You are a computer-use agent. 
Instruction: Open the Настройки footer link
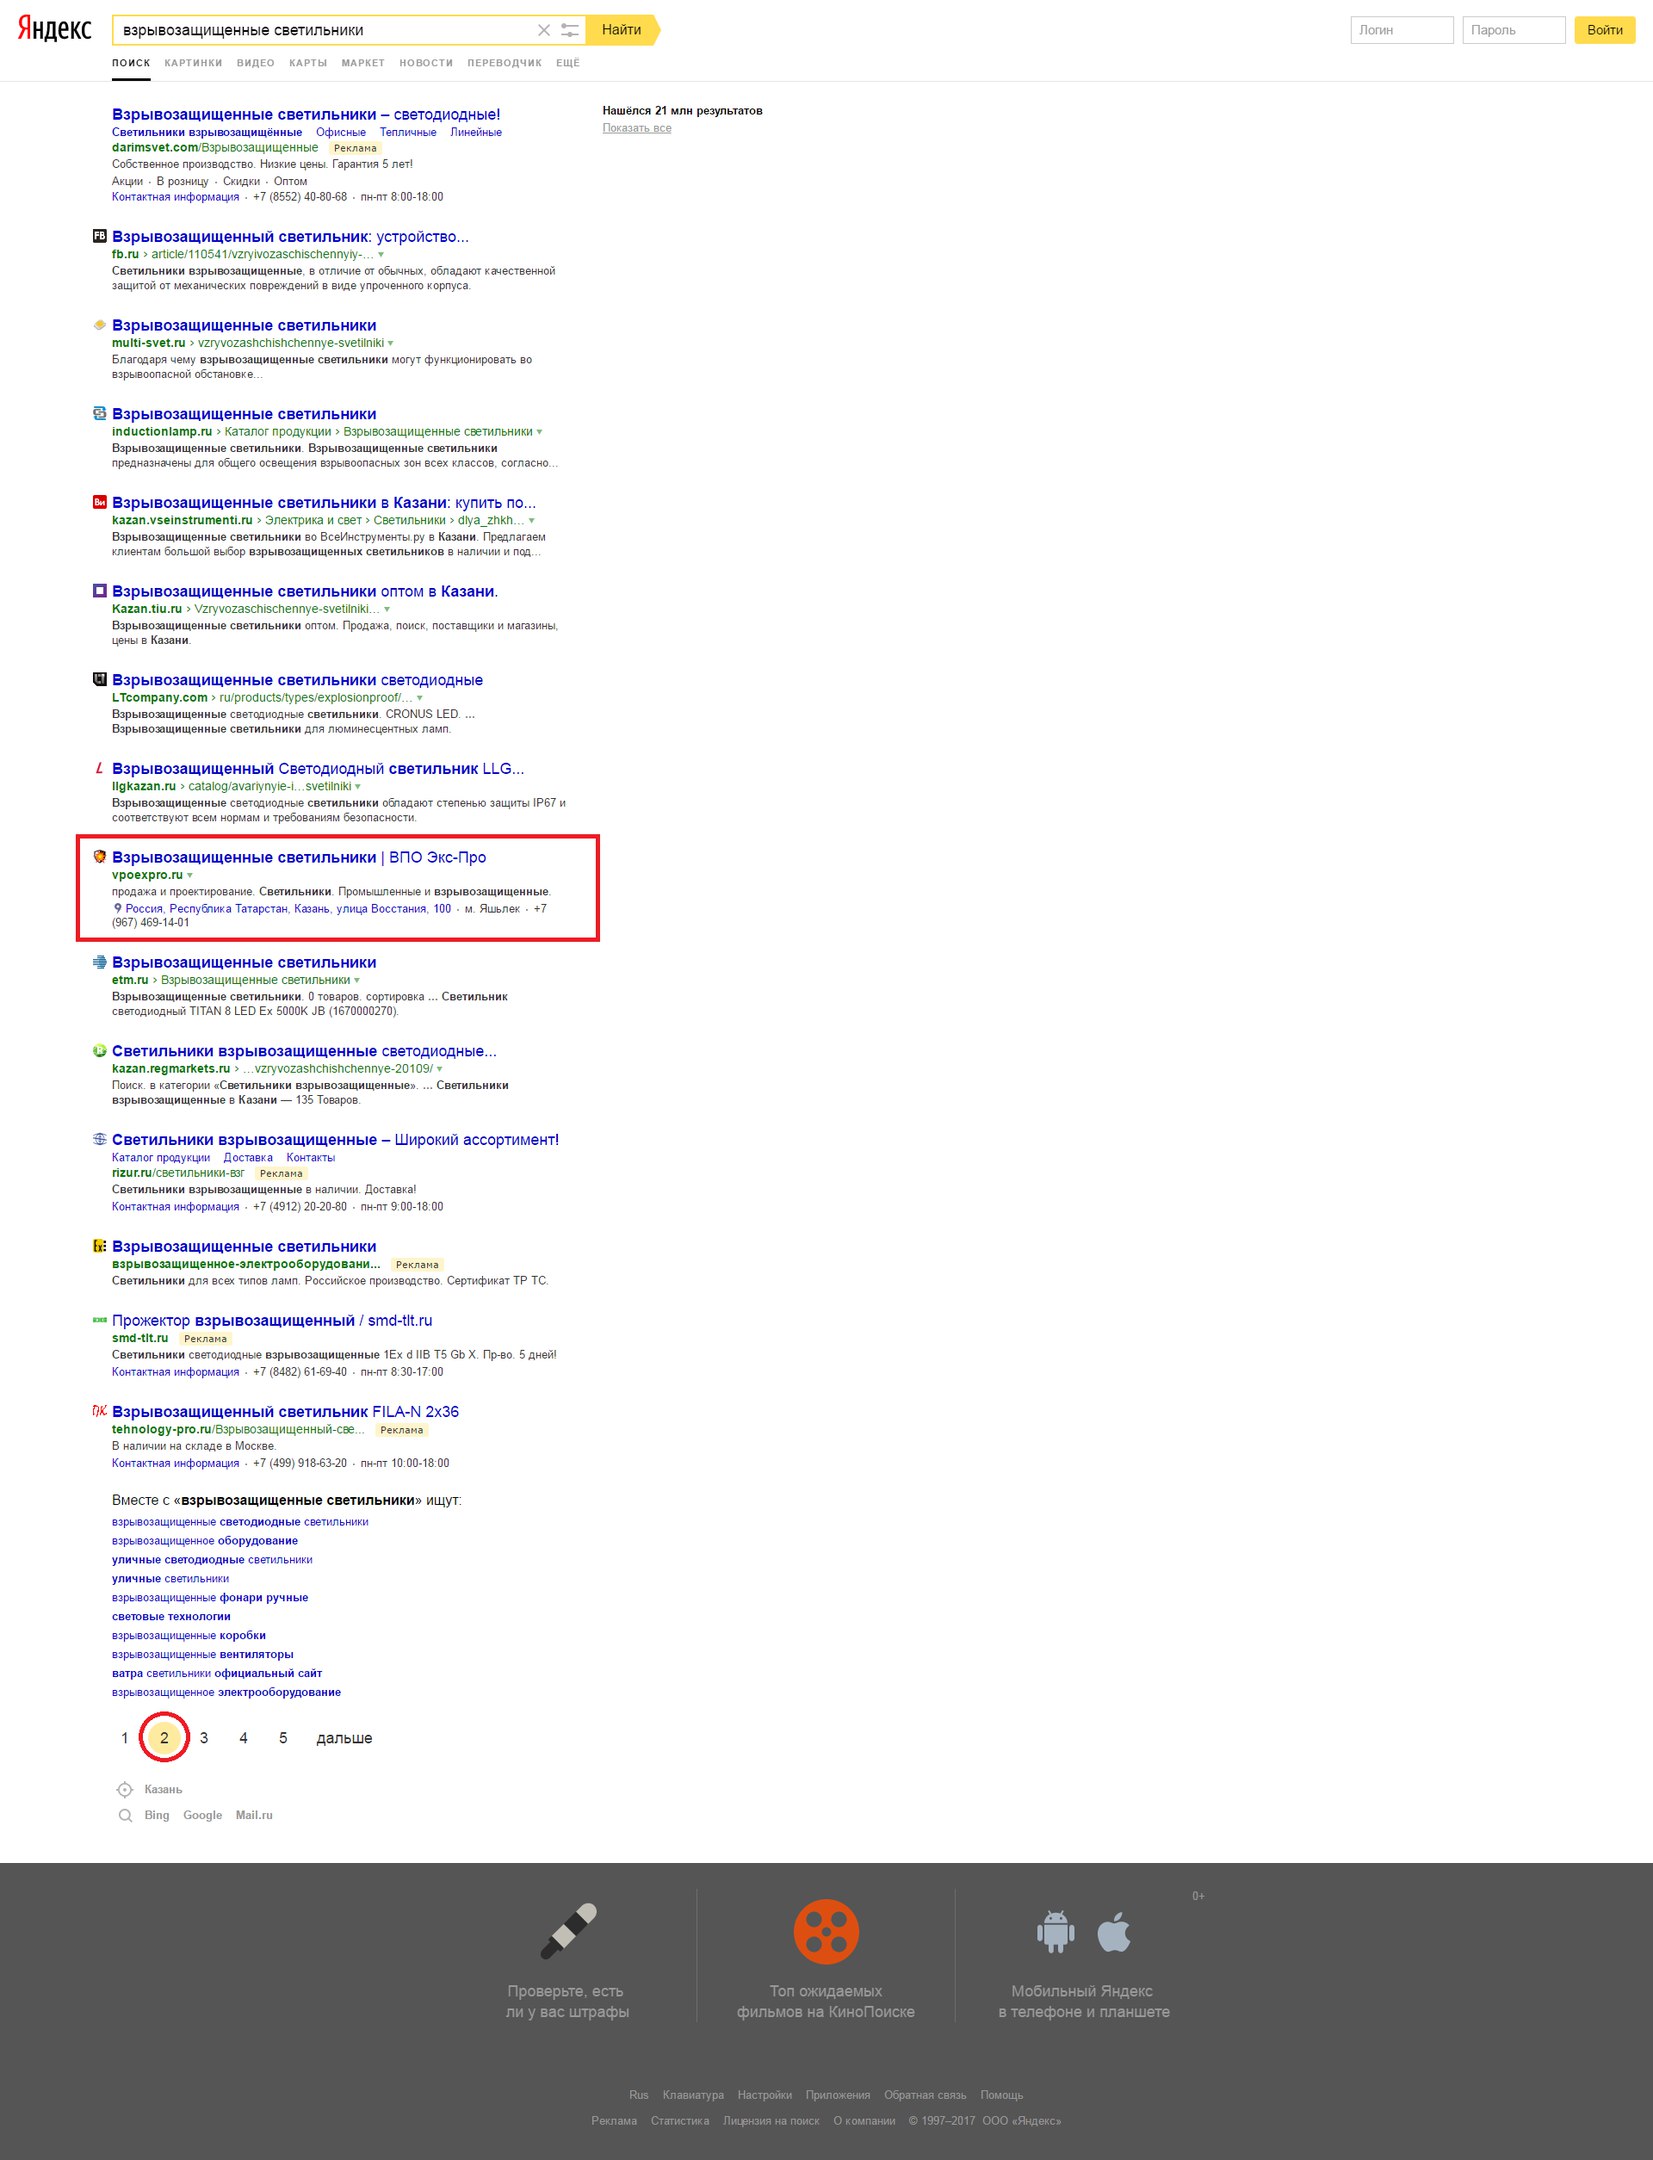click(765, 2095)
